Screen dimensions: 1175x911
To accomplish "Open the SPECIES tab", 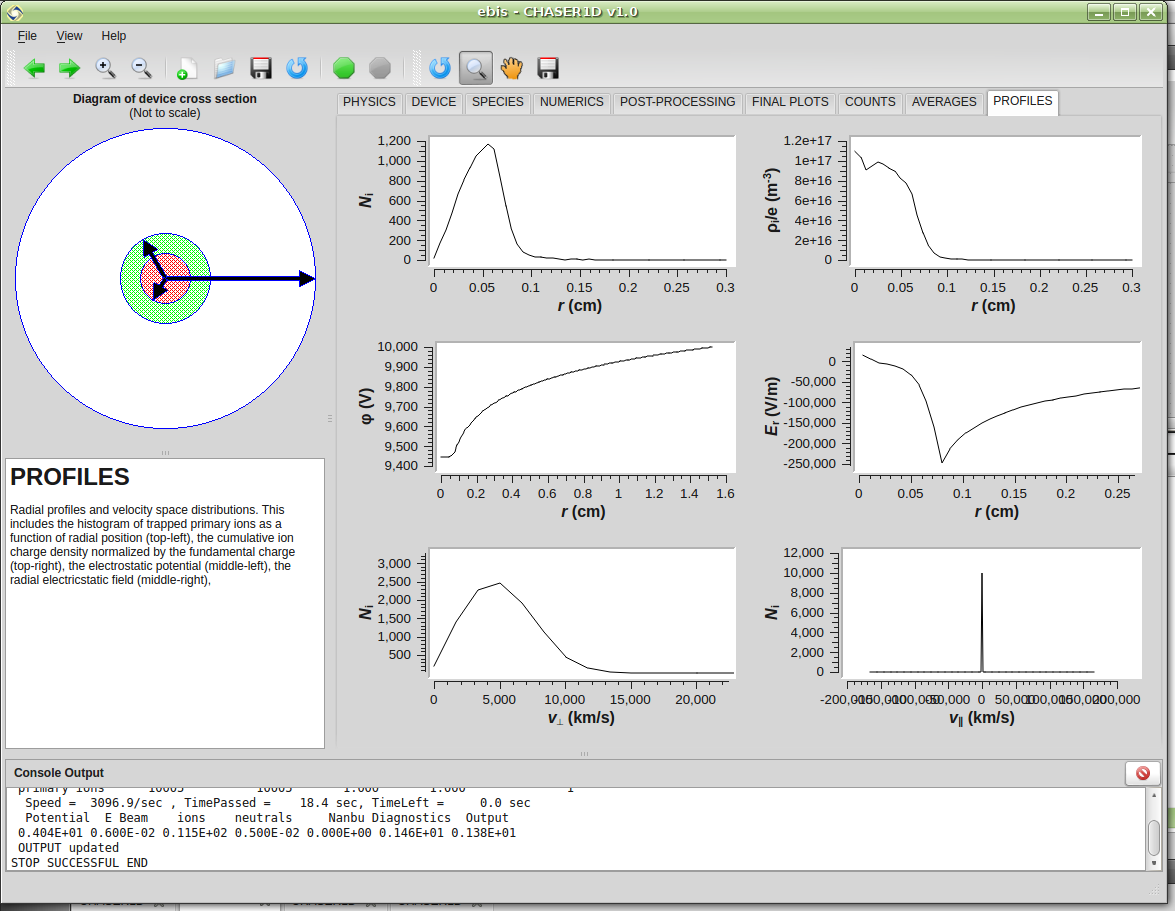I will (498, 102).
